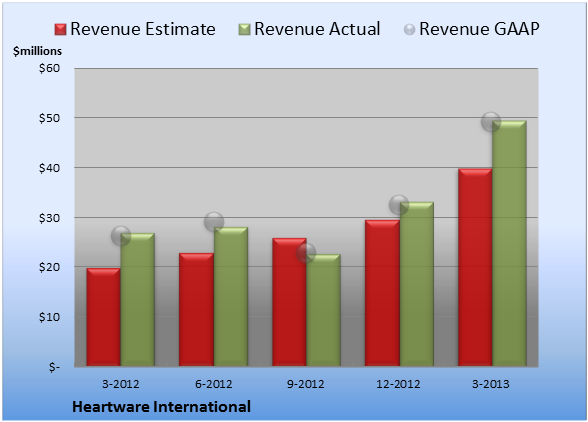This screenshot has height=422, width=588.
Task: Click the '$10' axis value
Action: [x=50, y=317]
